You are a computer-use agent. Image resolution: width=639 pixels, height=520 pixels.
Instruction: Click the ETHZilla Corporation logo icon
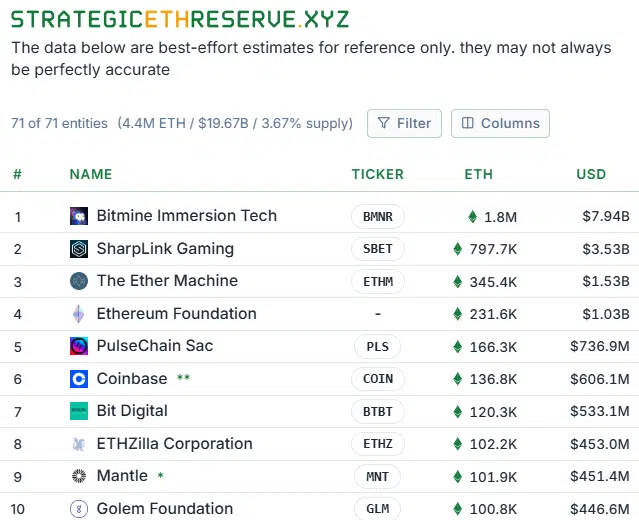[79, 444]
